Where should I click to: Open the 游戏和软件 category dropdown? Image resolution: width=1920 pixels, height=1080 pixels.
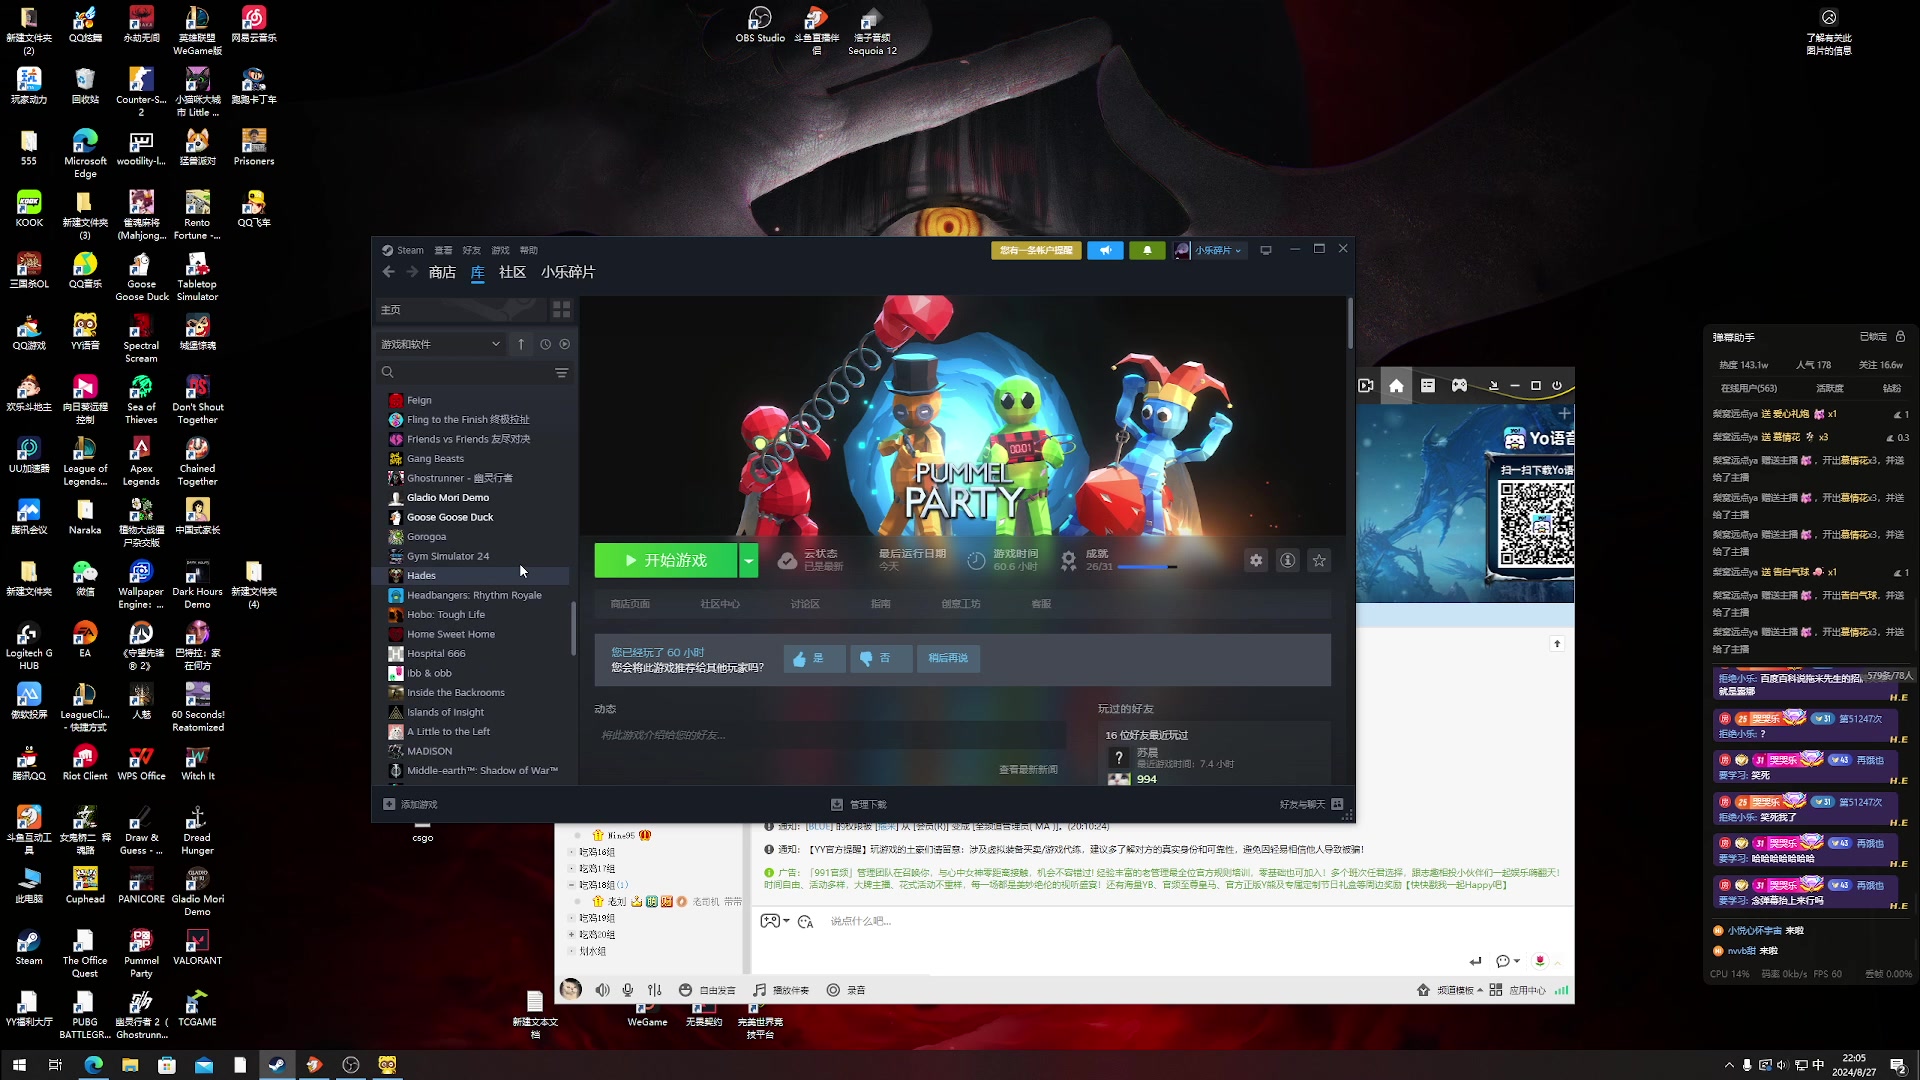440,344
